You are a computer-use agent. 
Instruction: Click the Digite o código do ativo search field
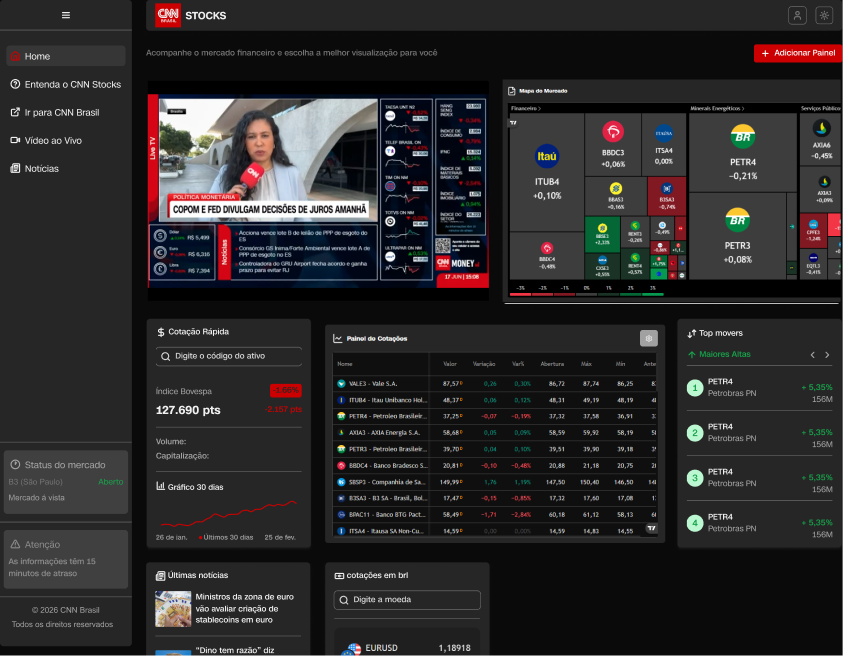click(228, 356)
